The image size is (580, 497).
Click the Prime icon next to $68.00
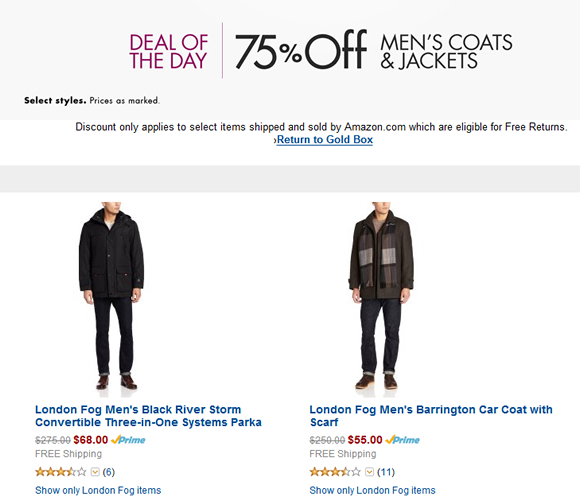point(128,440)
